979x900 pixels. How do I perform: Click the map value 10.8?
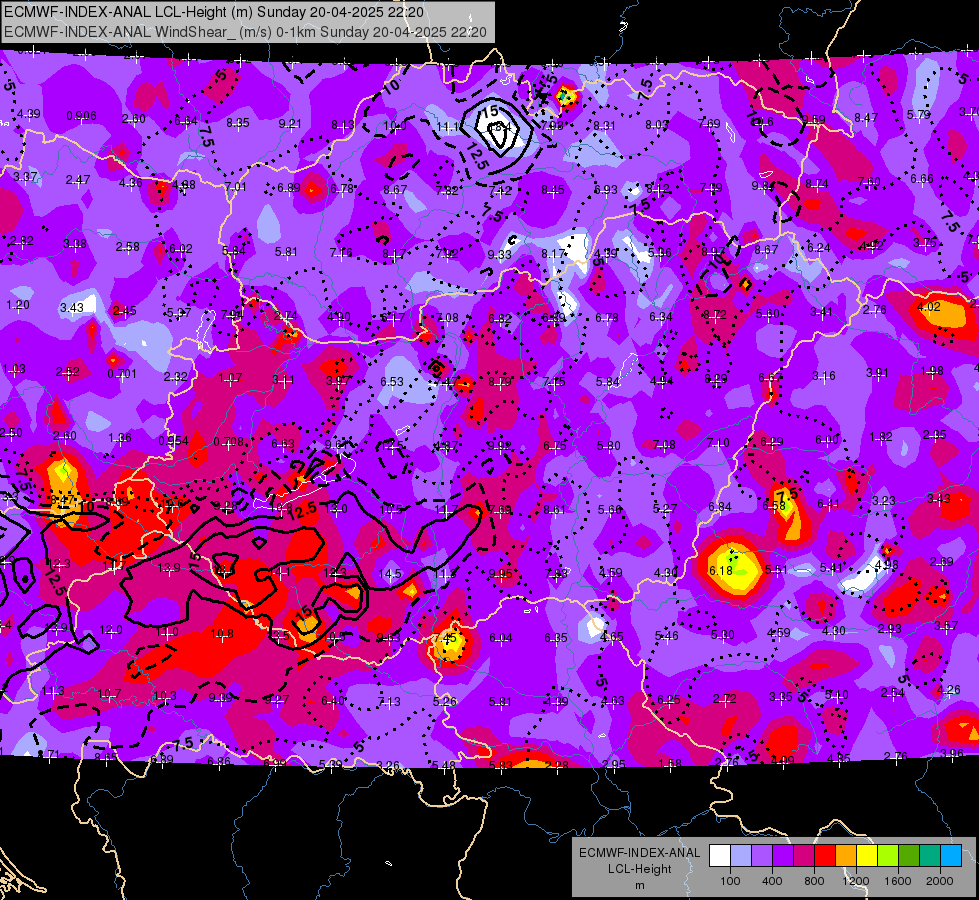222,633
